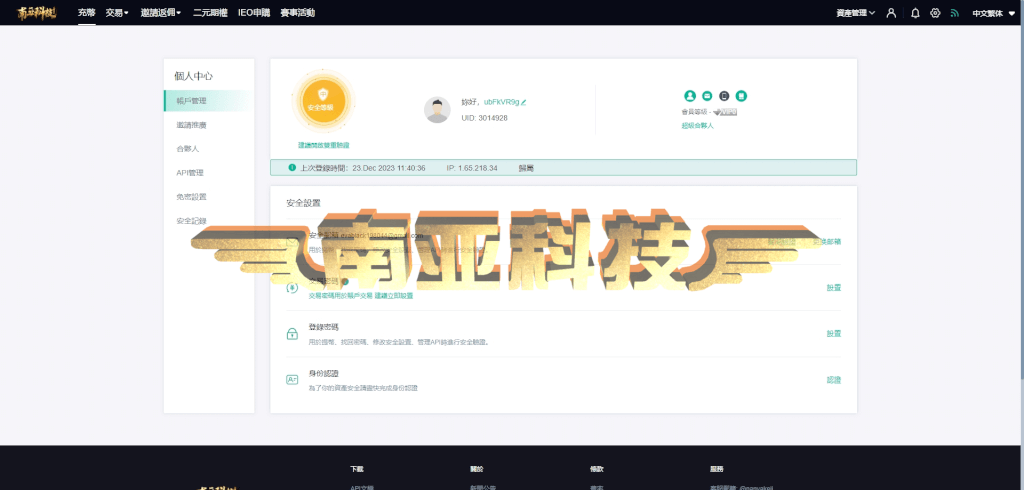Viewport: 1024px width, 490px height.
Task: Open the IEO申購 menu item
Action: coord(254,12)
